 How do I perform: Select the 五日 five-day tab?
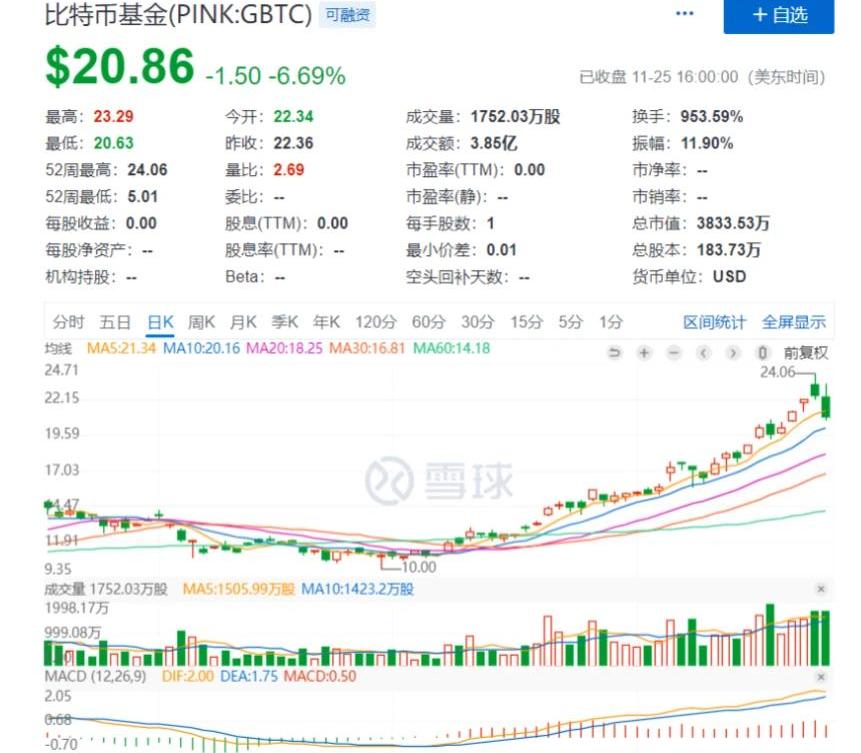(x=115, y=322)
